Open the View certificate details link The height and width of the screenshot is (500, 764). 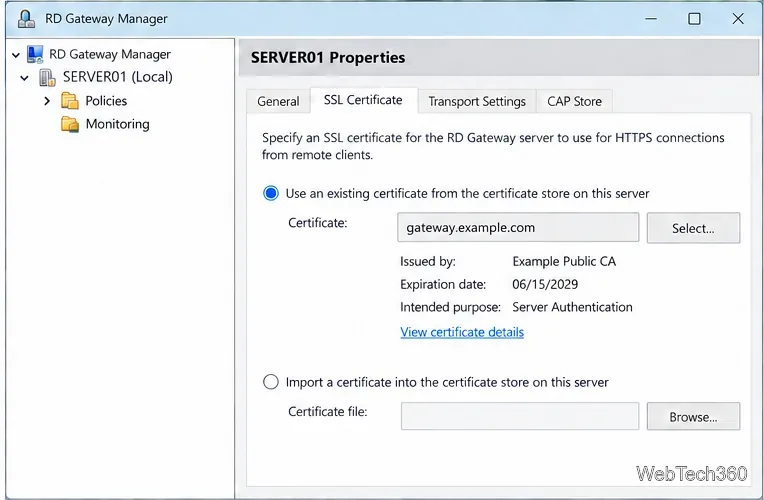[462, 332]
